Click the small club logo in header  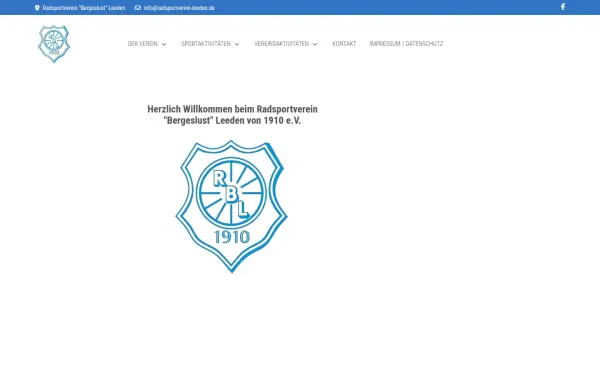54,44
